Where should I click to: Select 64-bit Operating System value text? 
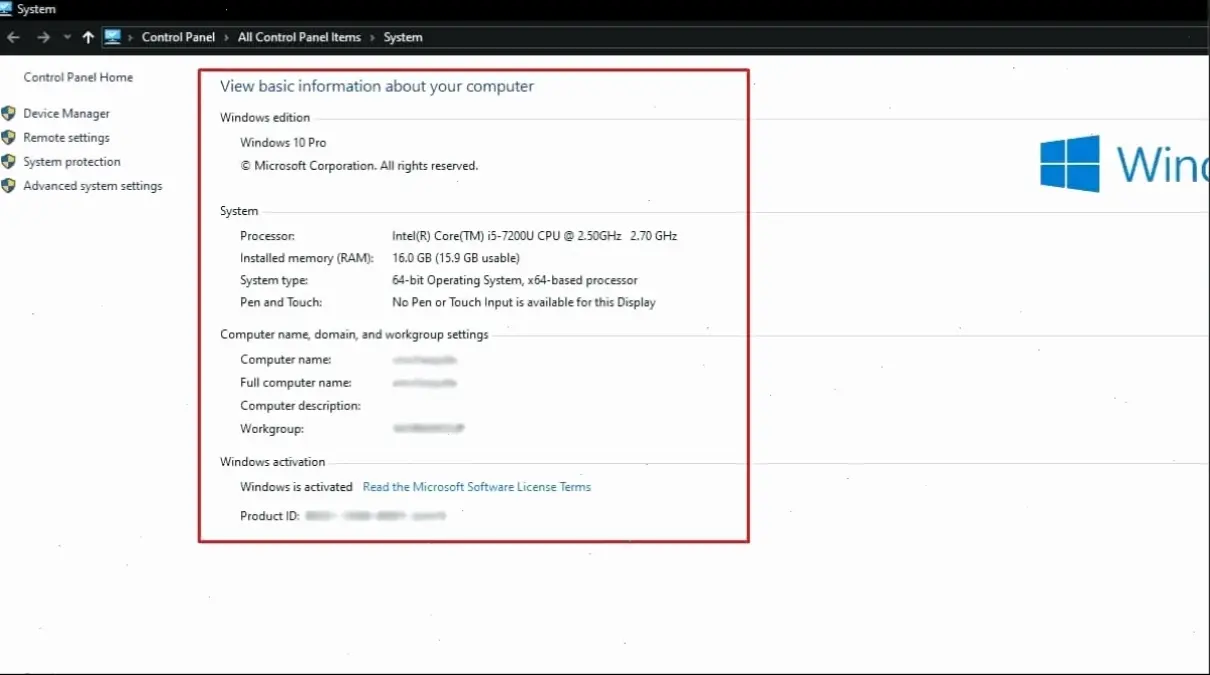tap(515, 280)
